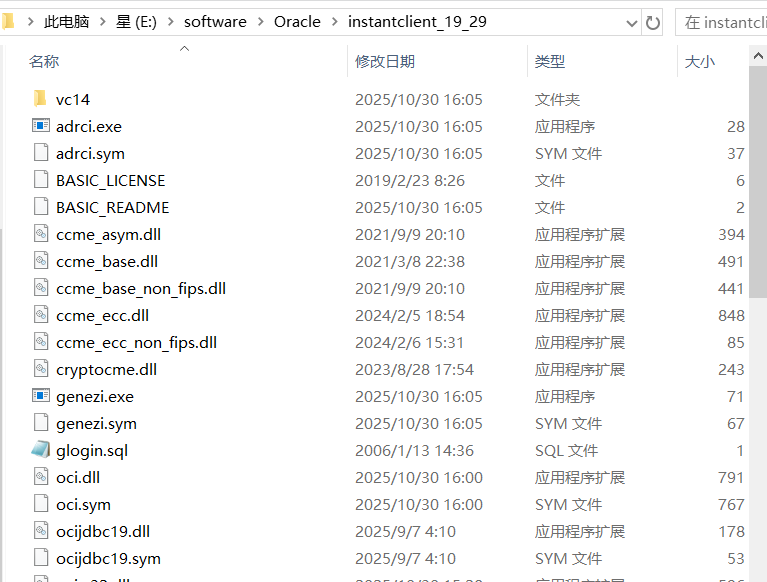
Task: Select the genezi.sym file name
Action: pos(96,424)
